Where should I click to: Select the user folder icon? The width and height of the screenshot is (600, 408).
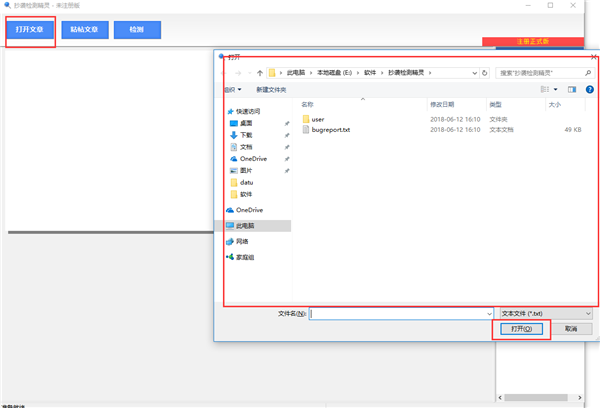coord(306,119)
